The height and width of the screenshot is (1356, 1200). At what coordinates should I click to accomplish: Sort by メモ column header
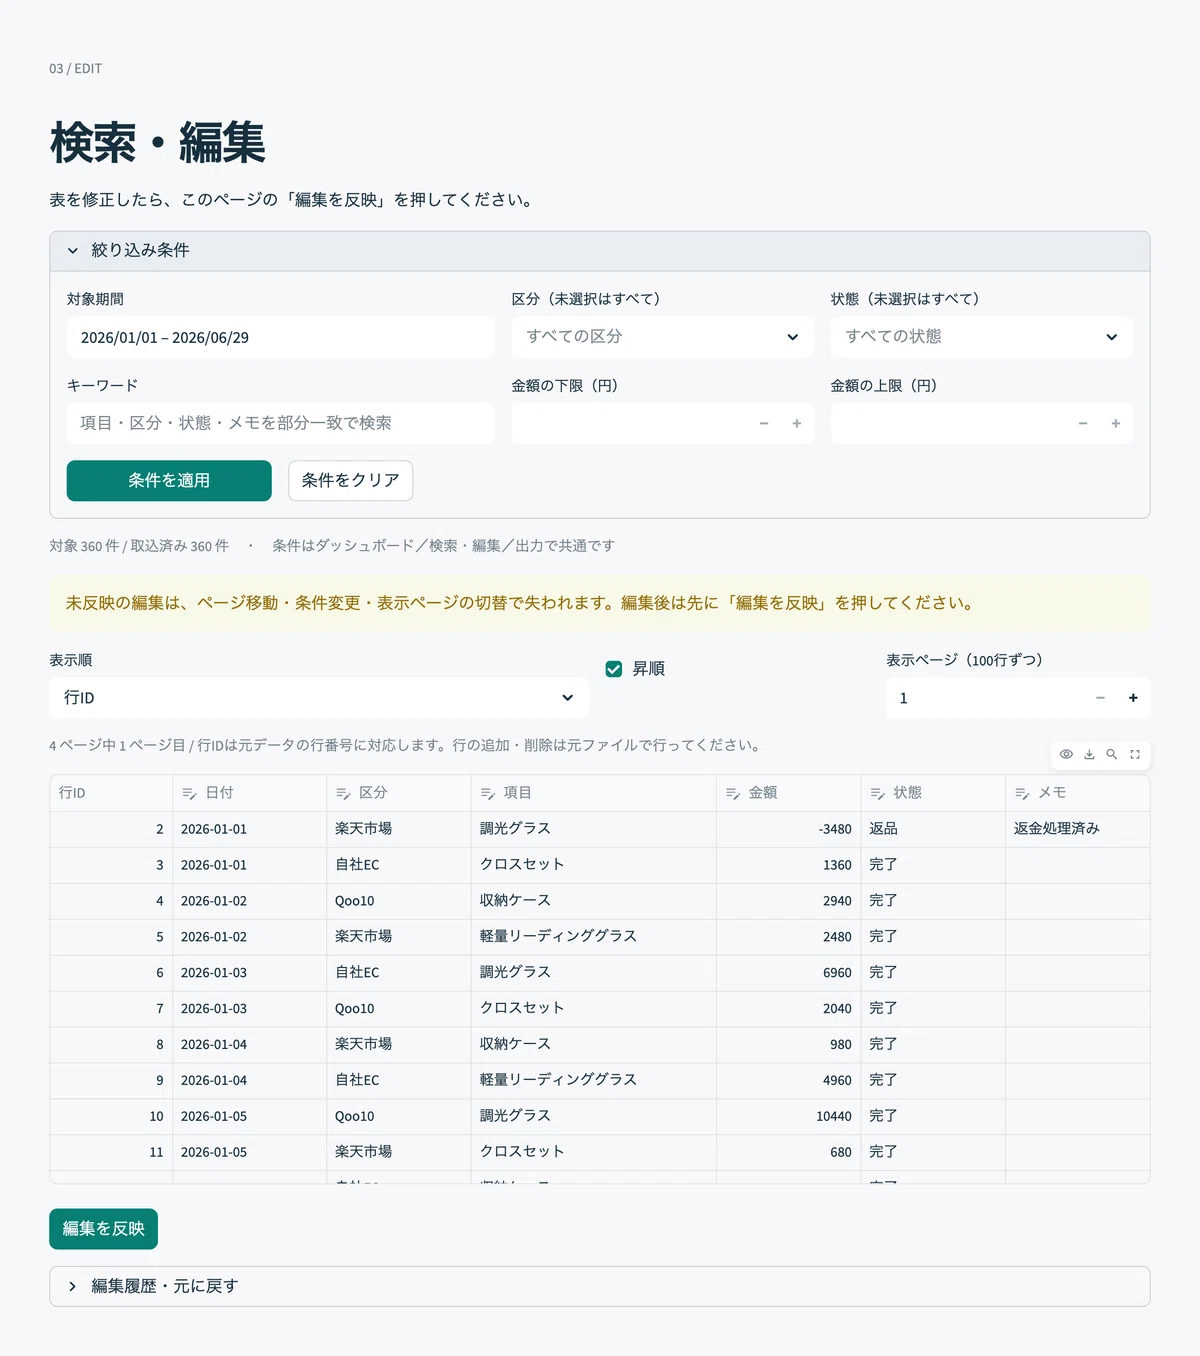[1077, 793]
